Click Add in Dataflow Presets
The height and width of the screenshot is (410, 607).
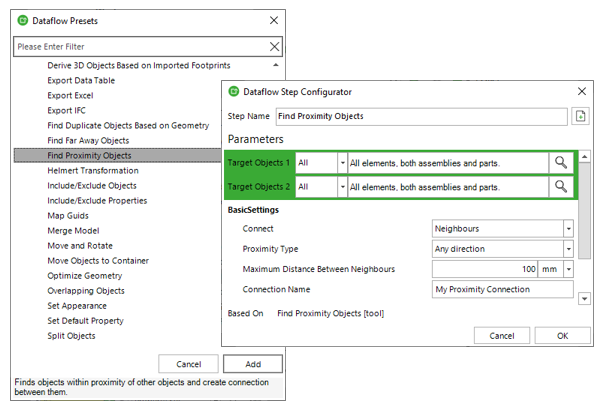(x=253, y=364)
